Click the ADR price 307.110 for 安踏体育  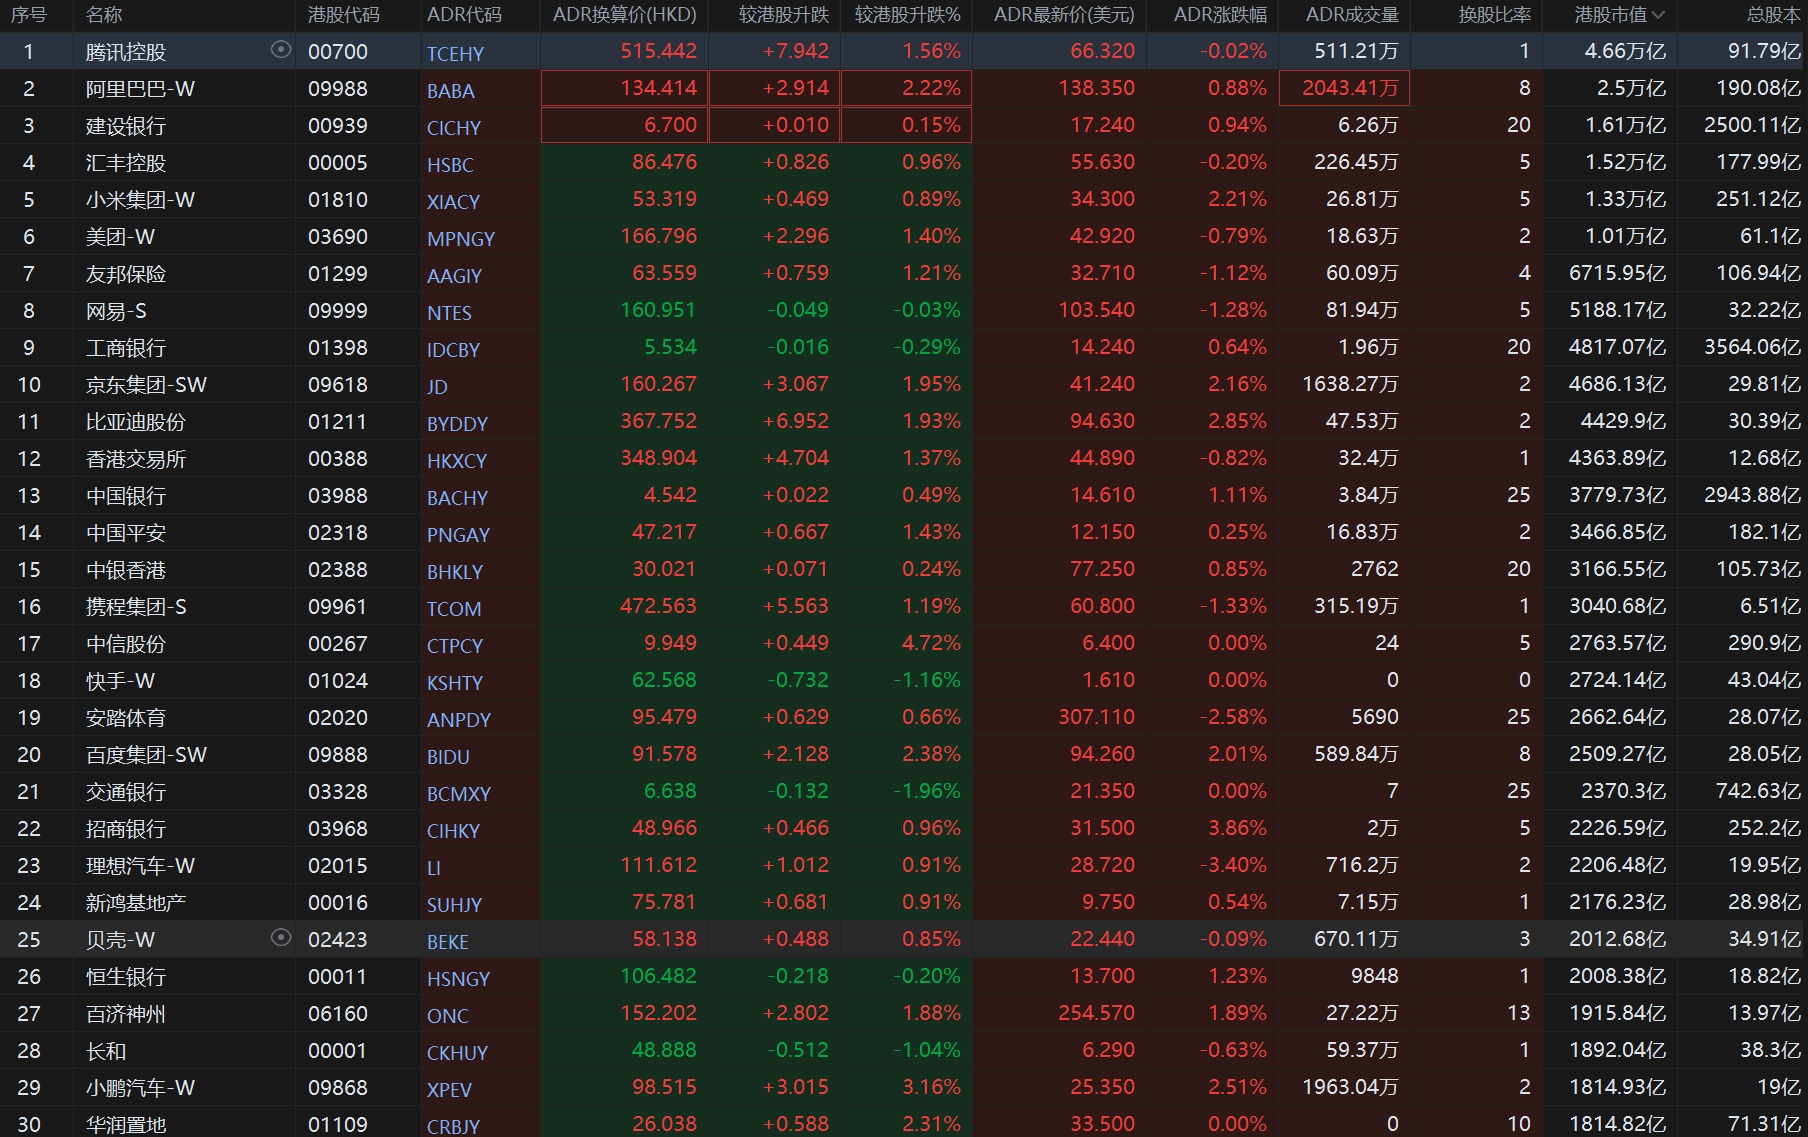tap(1097, 717)
